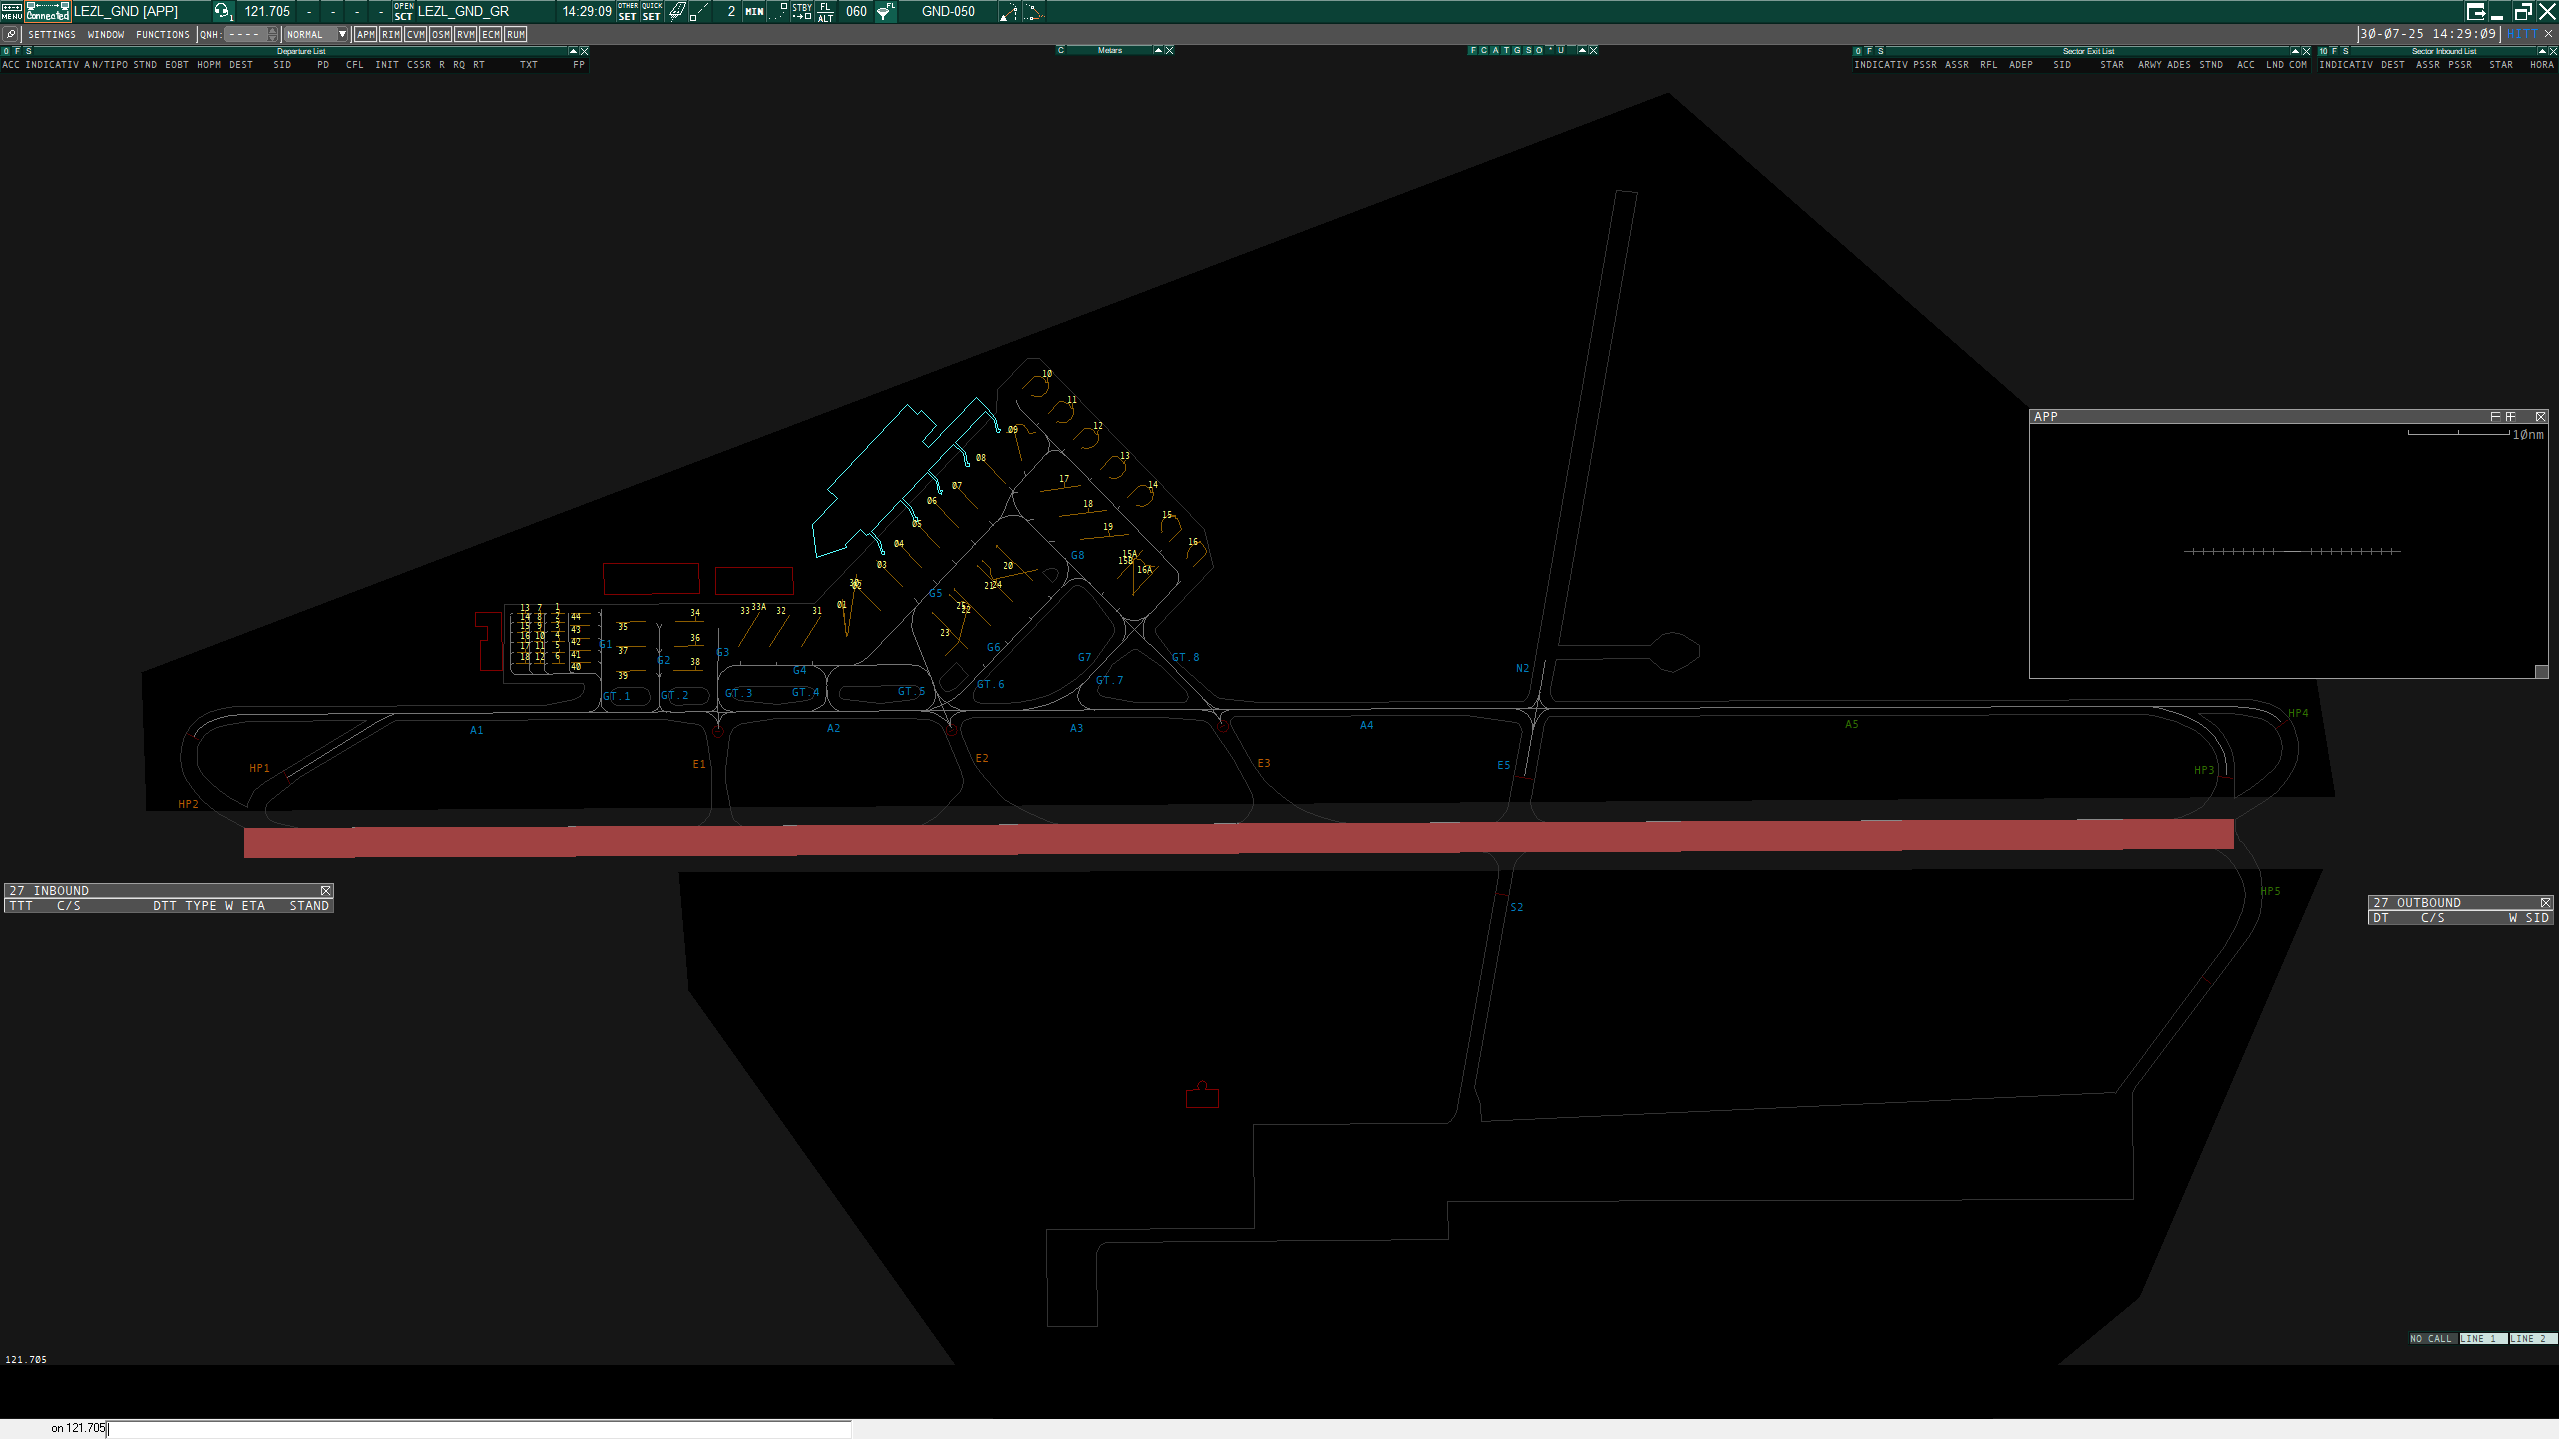Click F option on Sector Exit List
This screenshot has height=1439, width=2559.
[x=1869, y=51]
